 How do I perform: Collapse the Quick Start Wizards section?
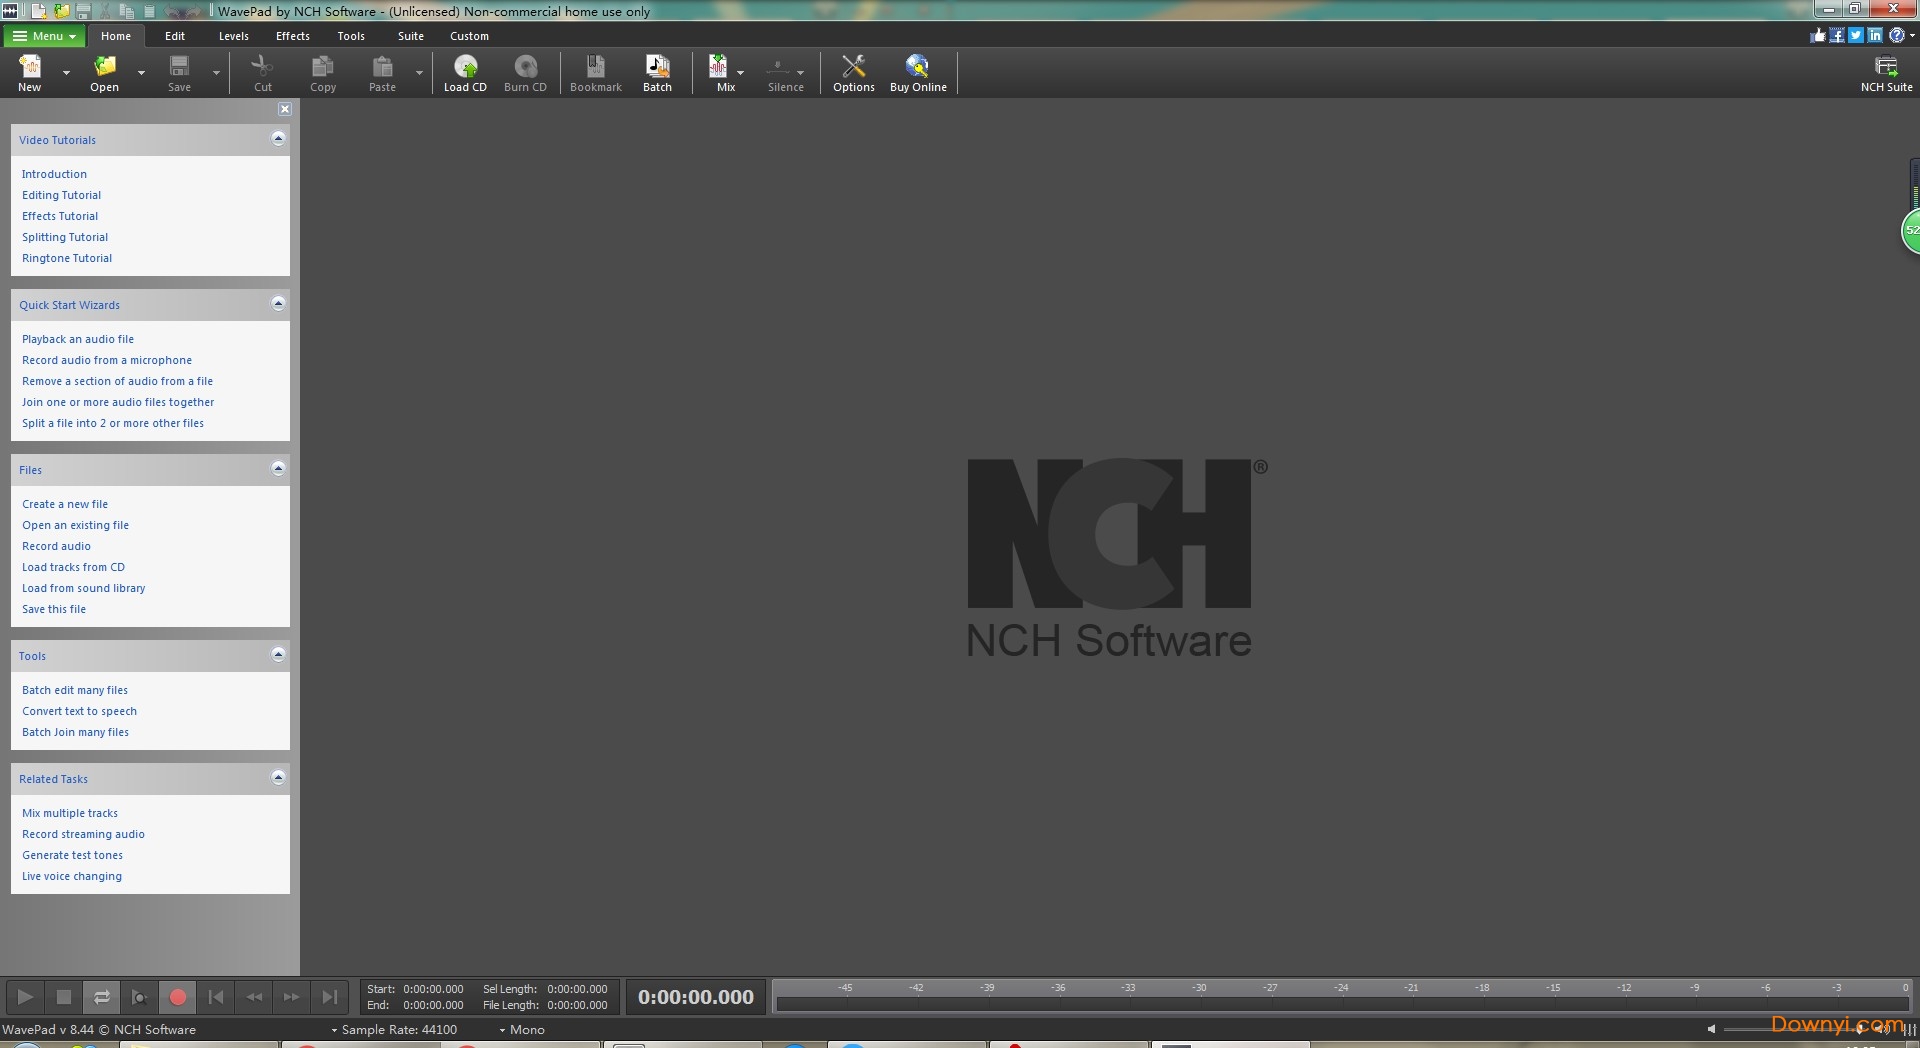[278, 304]
